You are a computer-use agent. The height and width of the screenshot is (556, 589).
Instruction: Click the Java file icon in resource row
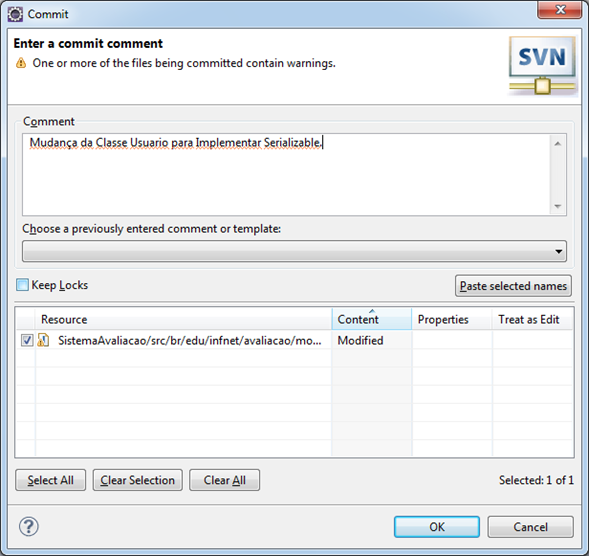point(44,340)
